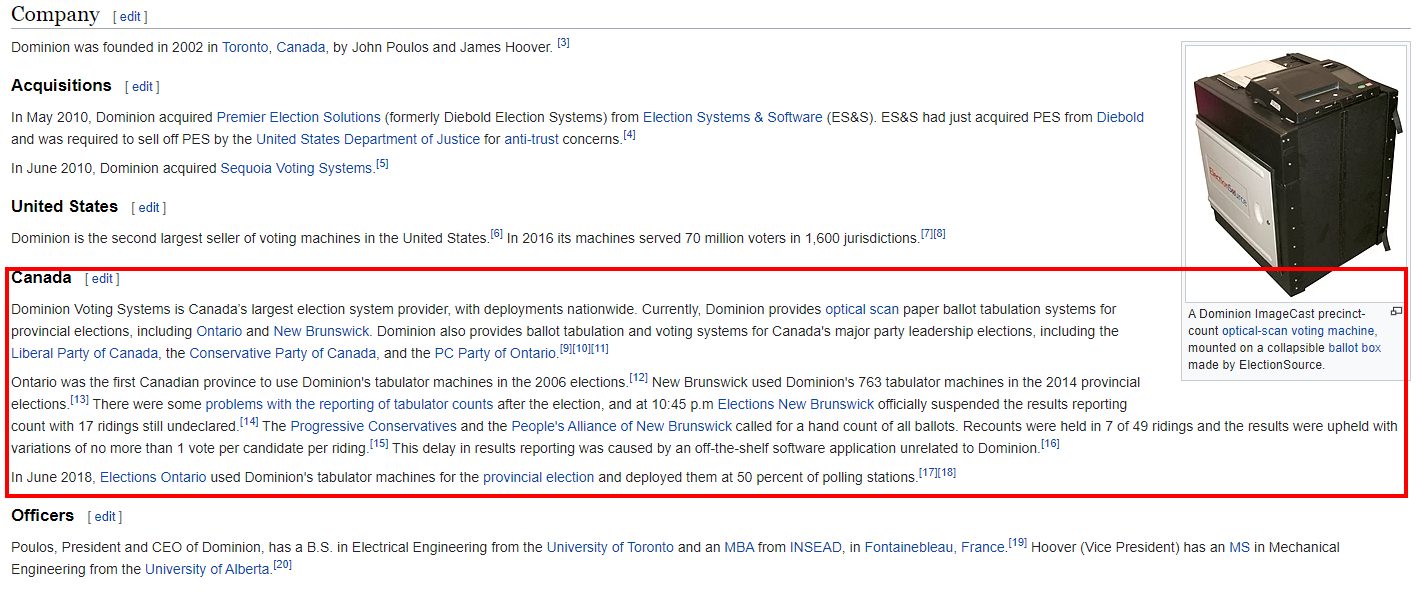Open the Canada link after Toronto
Image resolution: width=1420 pixels, height=595 pixels.
[x=301, y=47]
